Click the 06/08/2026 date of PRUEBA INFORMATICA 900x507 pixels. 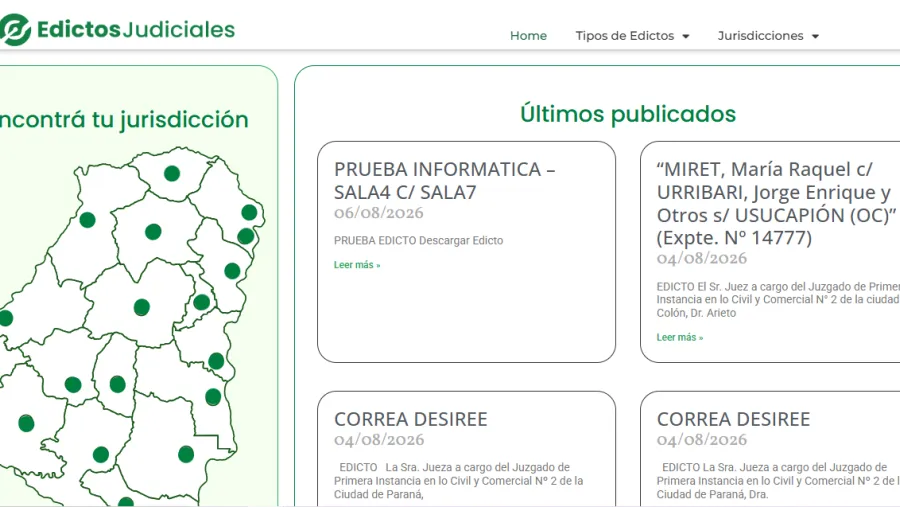pos(379,213)
